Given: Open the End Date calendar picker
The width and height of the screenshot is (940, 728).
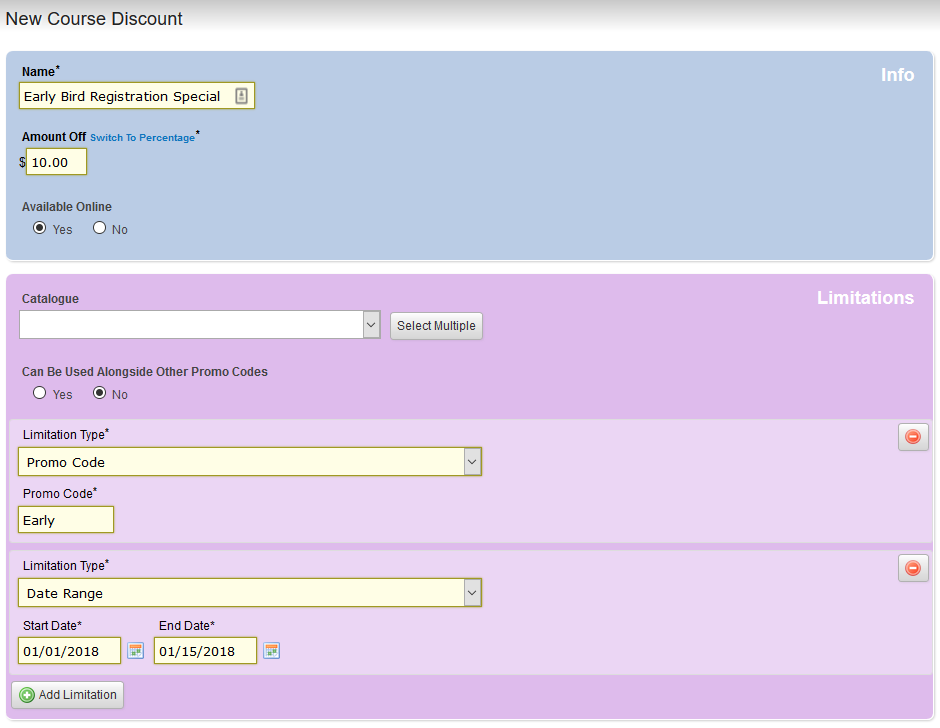Looking at the screenshot, I should tap(271, 651).
